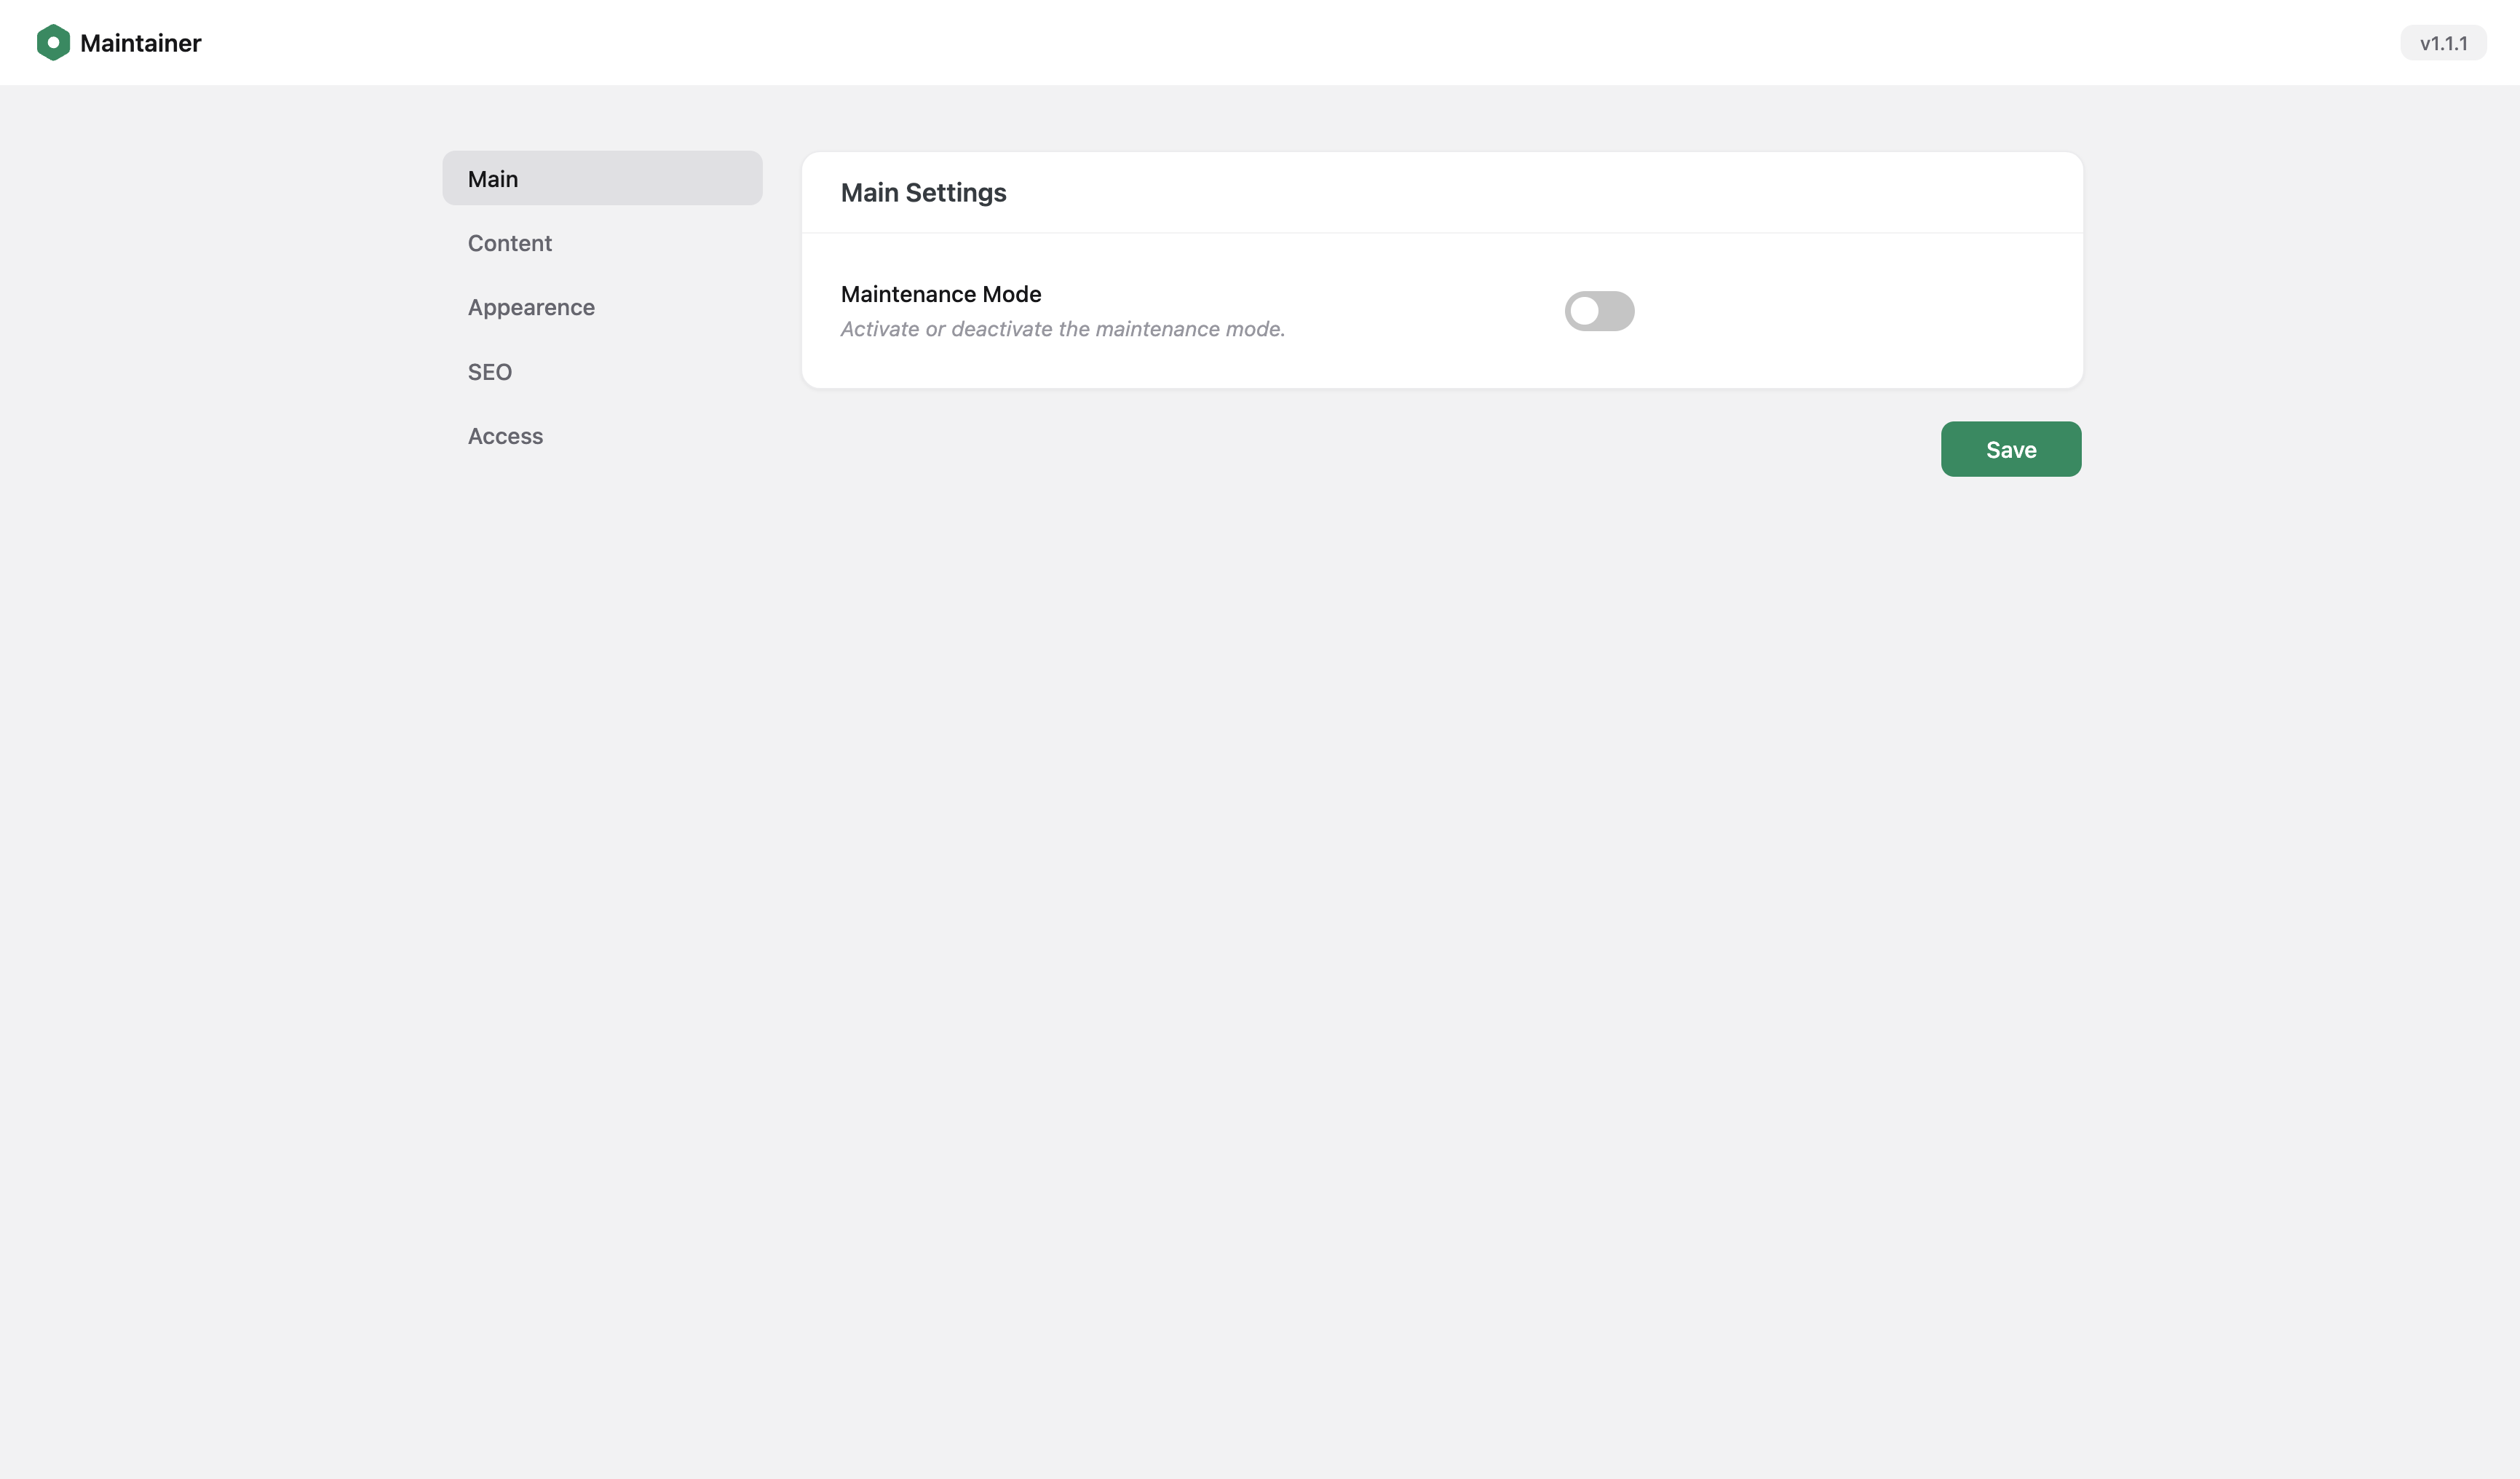The image size is (2520, 1479).
Task: Open the Main settings tab
Action: pyautogui.click(x=602, y=179)
